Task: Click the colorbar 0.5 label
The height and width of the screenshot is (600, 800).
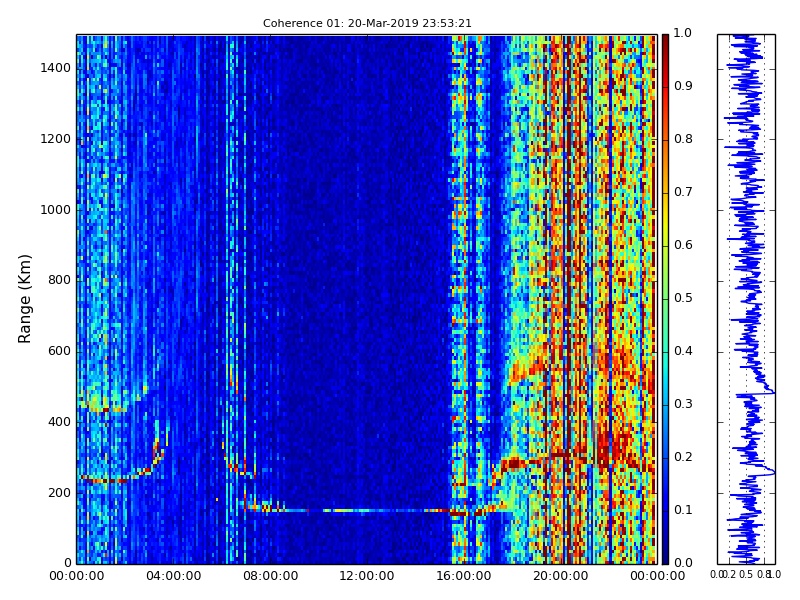Action: point(683,298)
